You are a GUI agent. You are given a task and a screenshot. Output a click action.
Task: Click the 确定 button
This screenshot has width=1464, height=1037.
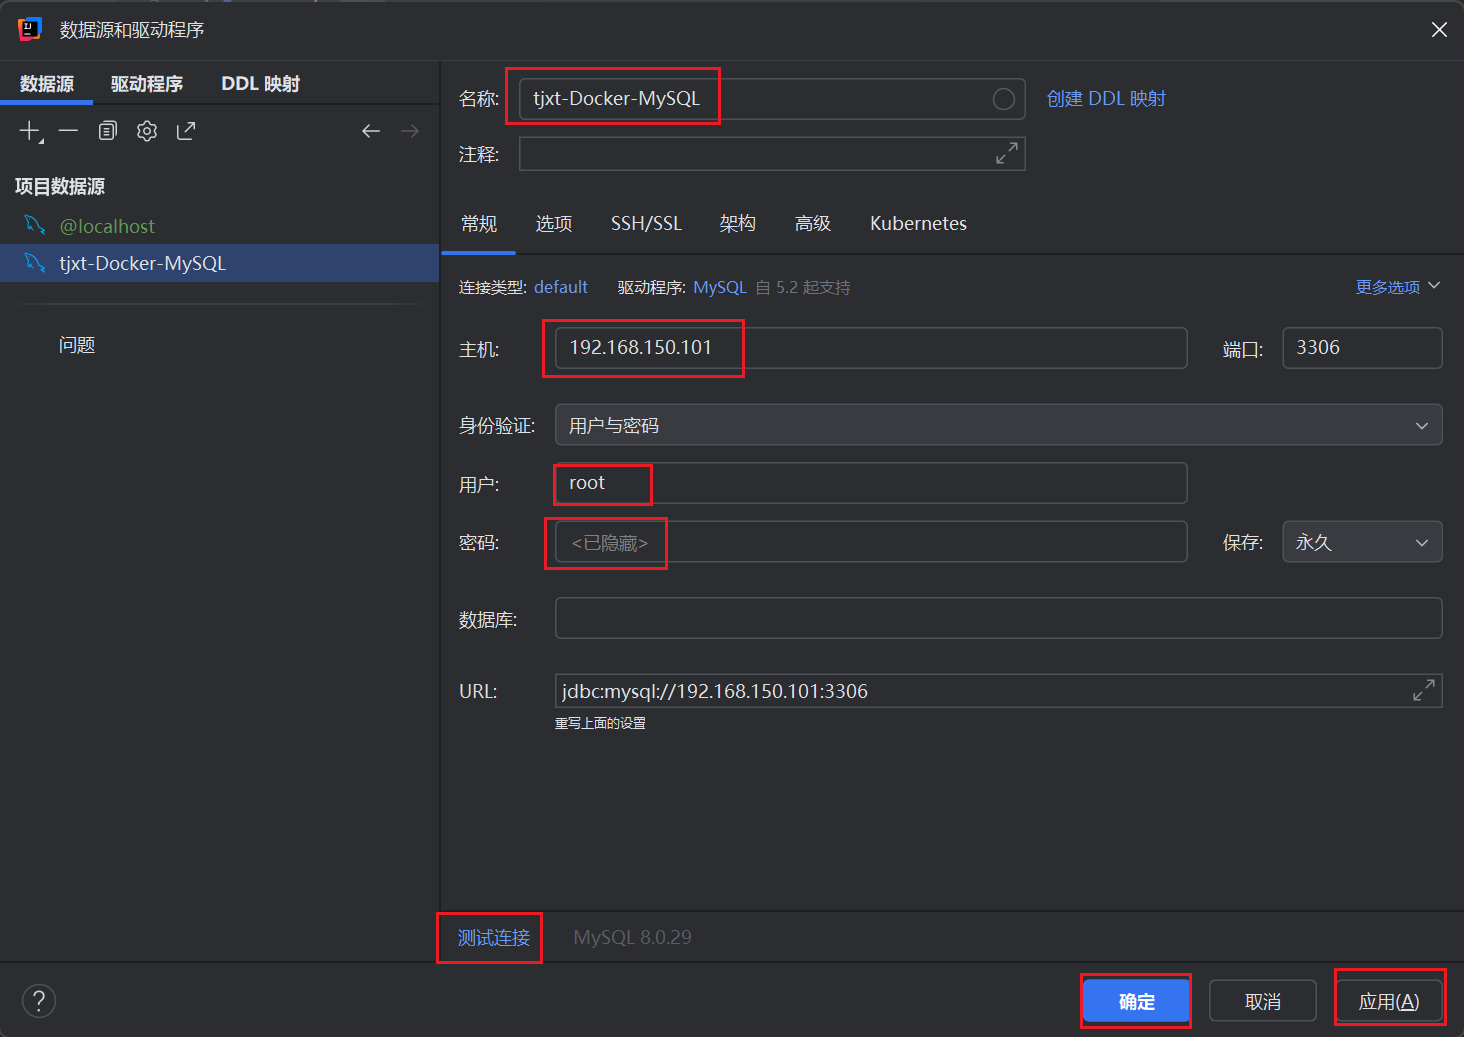click(1136, 1001)
